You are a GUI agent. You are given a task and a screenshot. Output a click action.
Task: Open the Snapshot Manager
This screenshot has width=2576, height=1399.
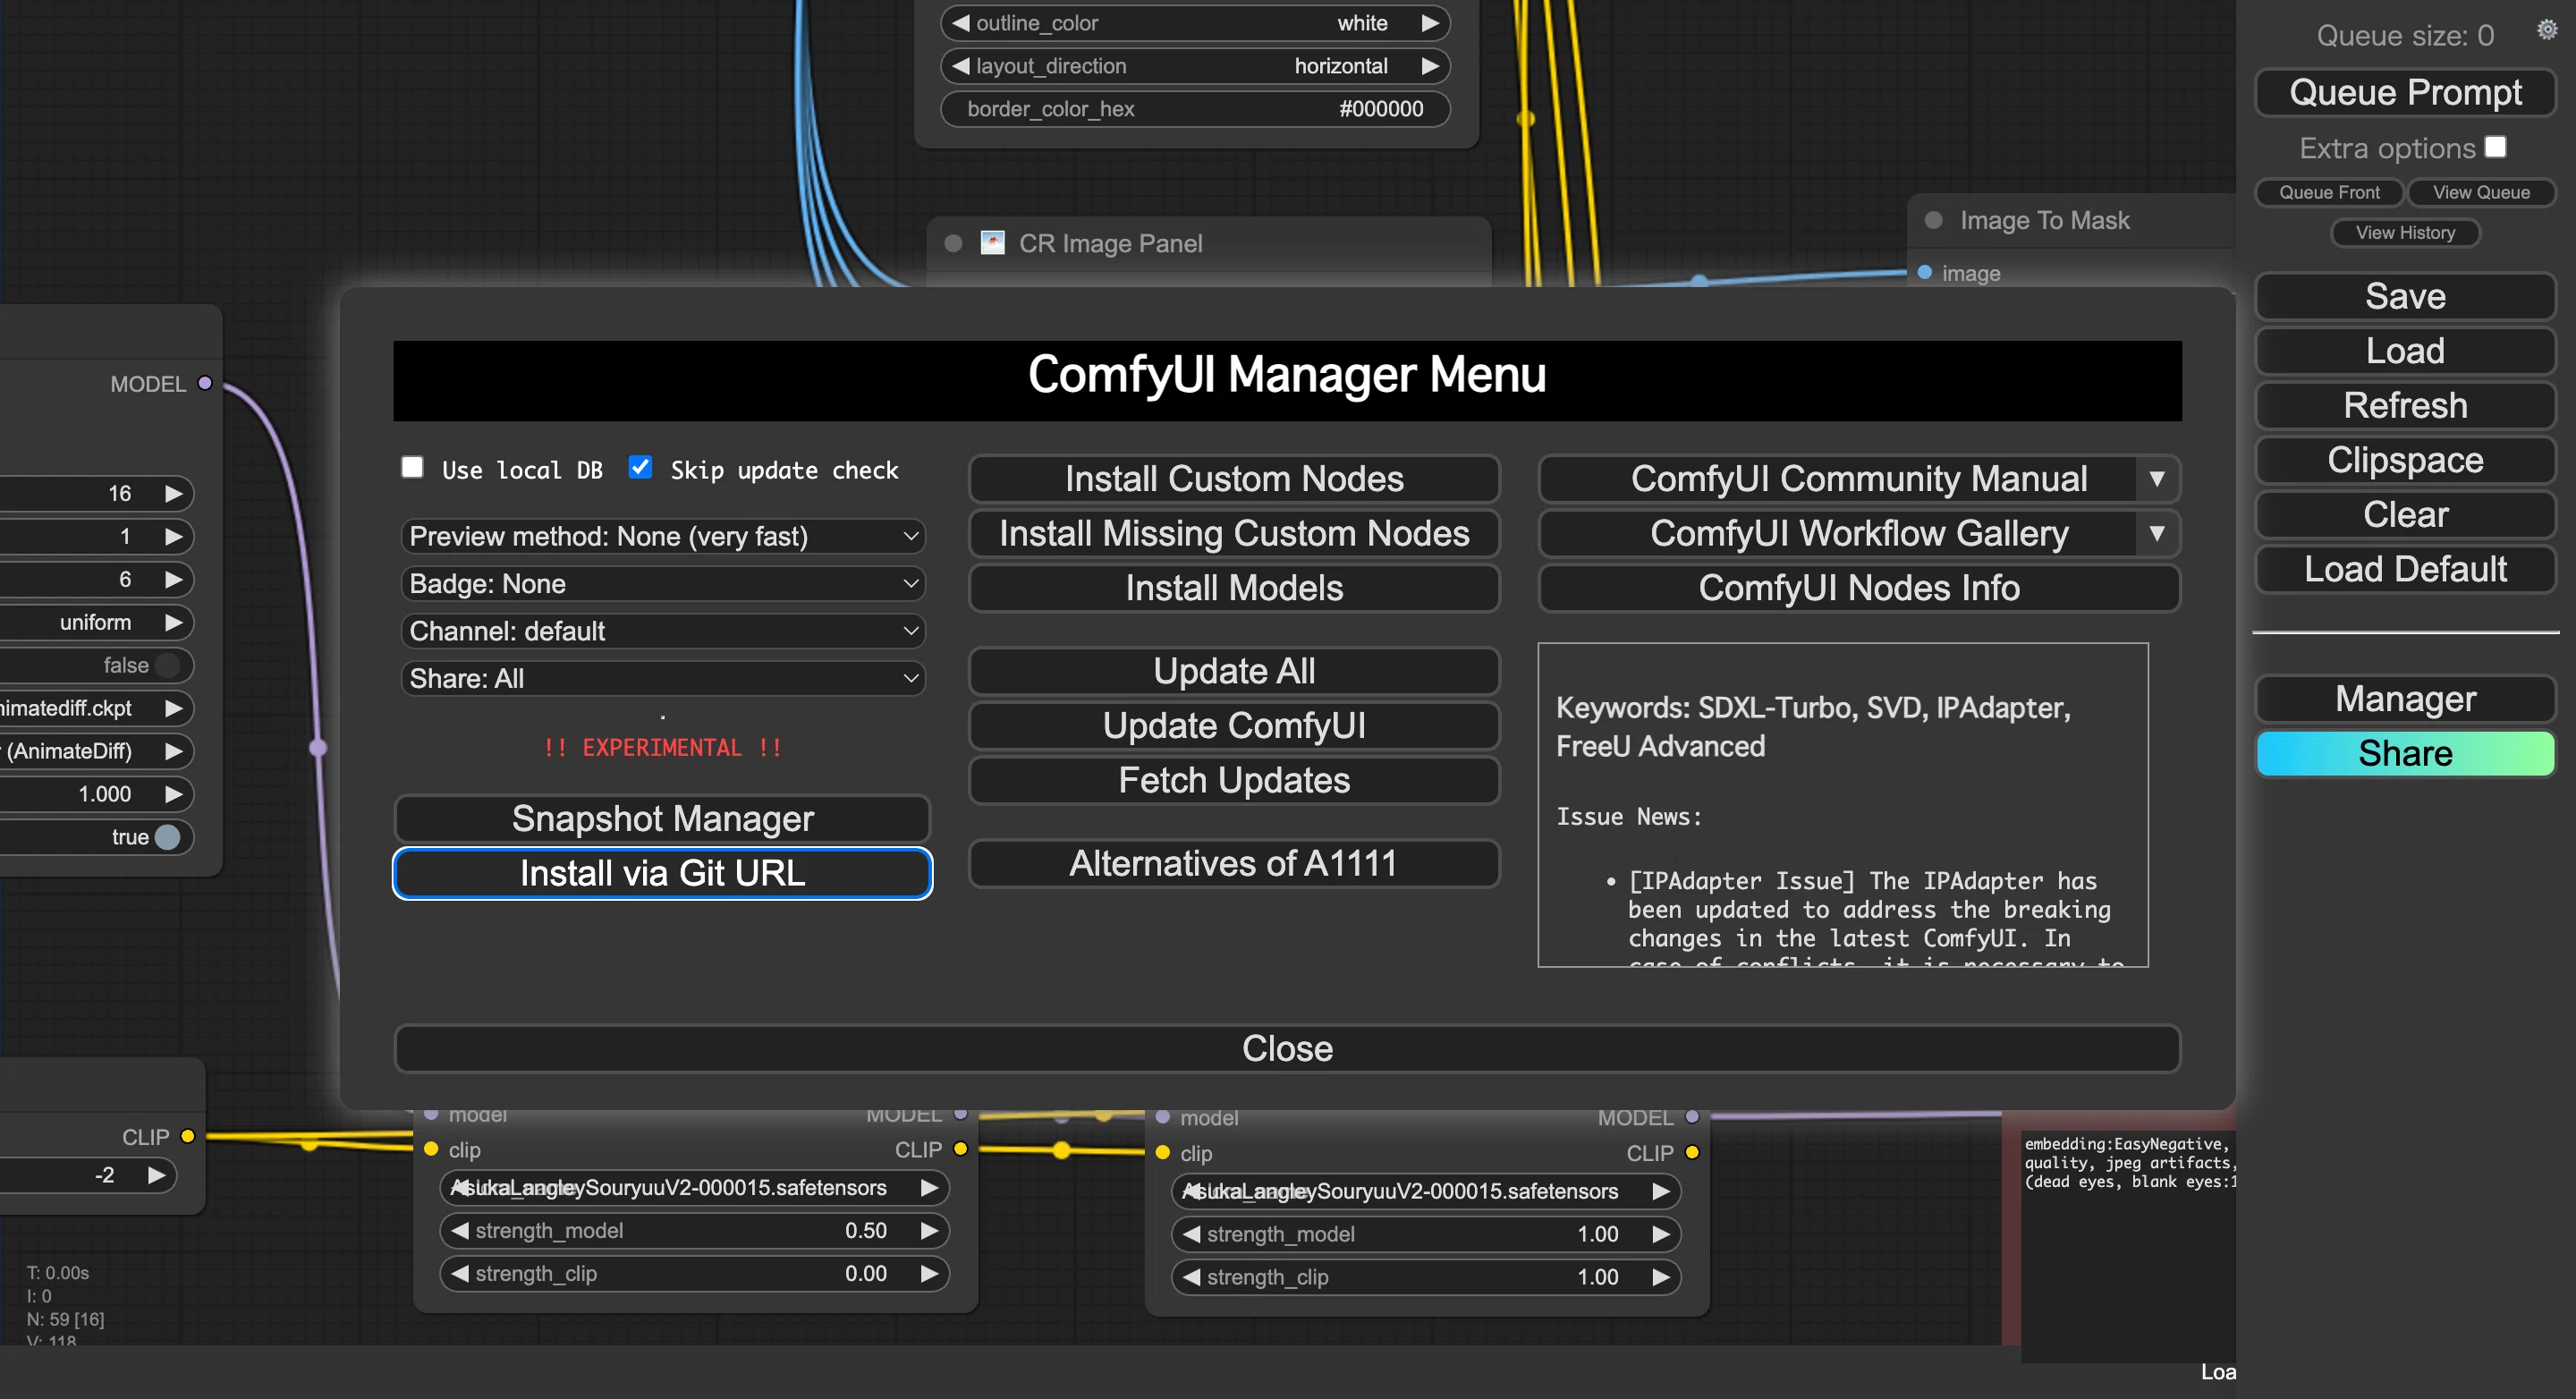pos(663,819)
